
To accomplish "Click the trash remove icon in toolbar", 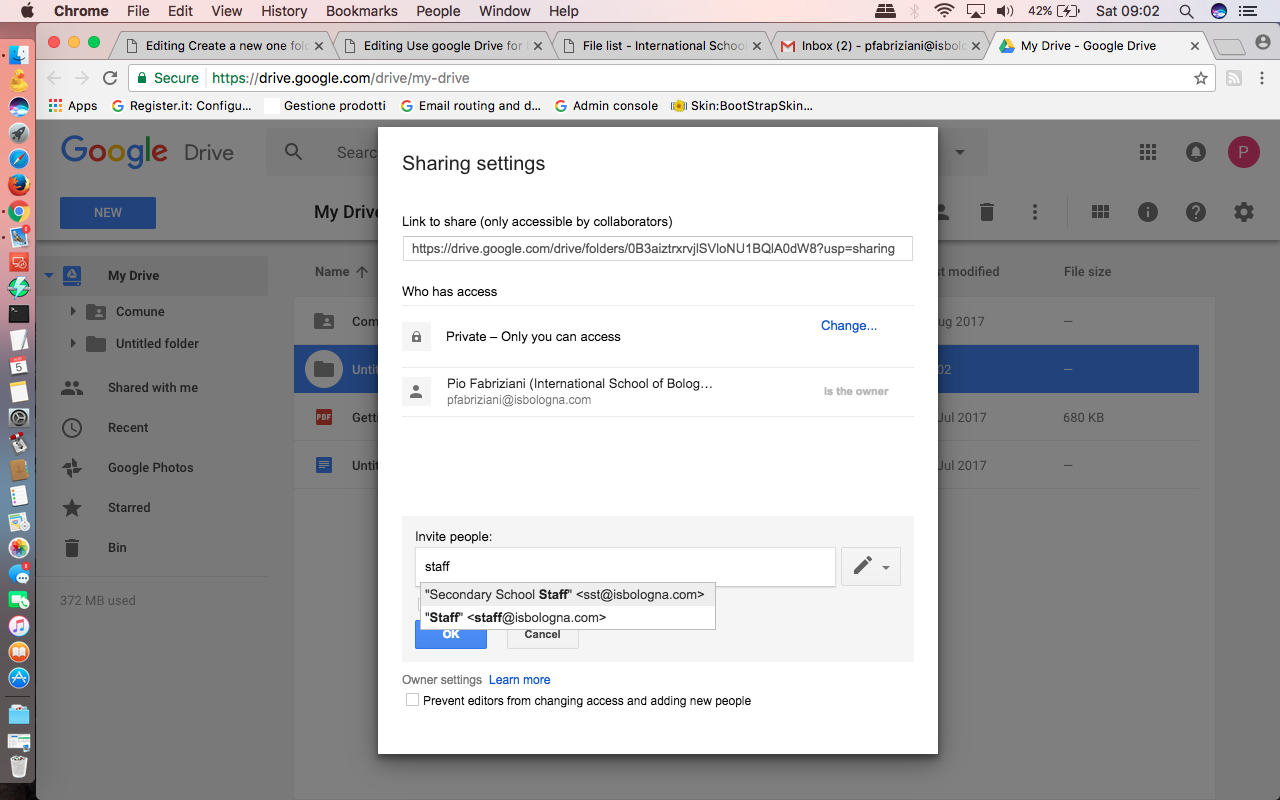I will pyautogui.click(x=987, y=212).
